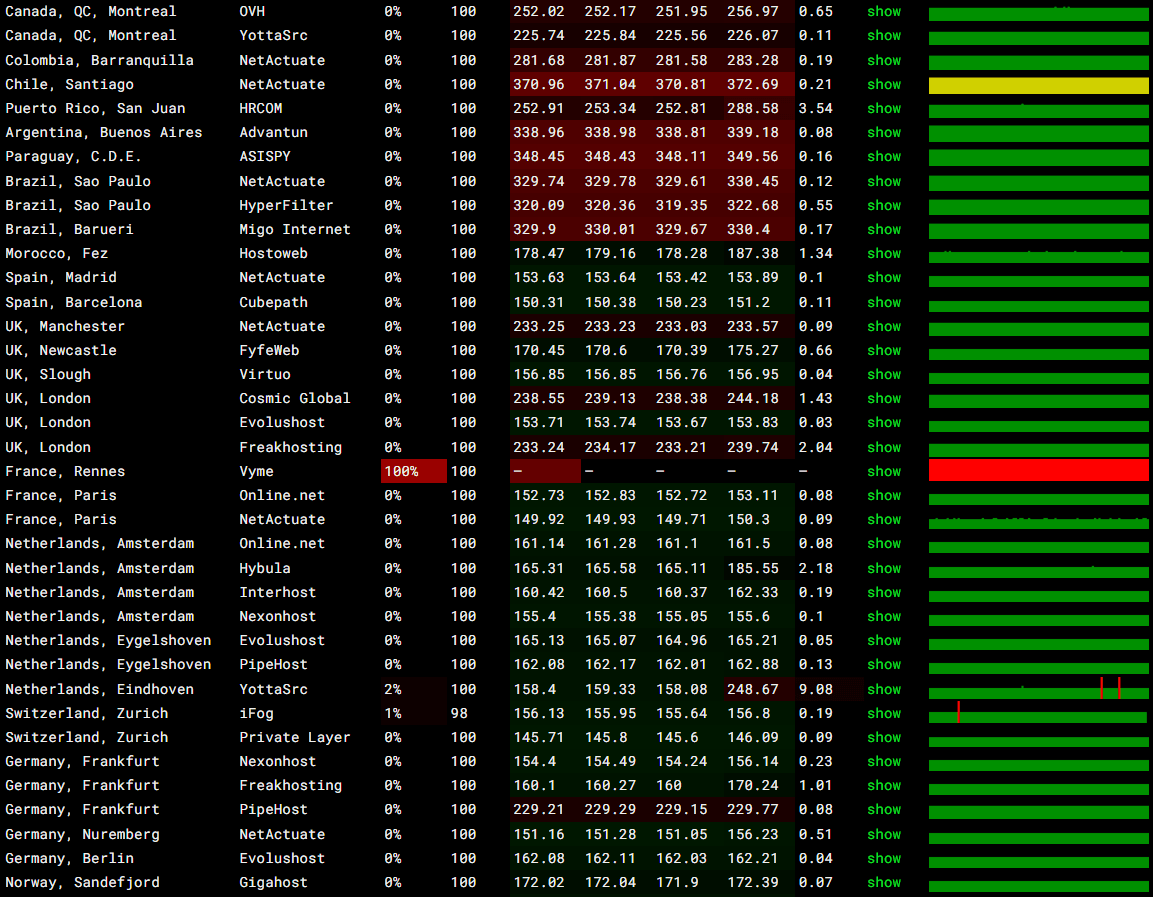This screenshot has width=1153, height=897.
Task: Click 'Advantun' provider name
Action: tap(273, 133)
